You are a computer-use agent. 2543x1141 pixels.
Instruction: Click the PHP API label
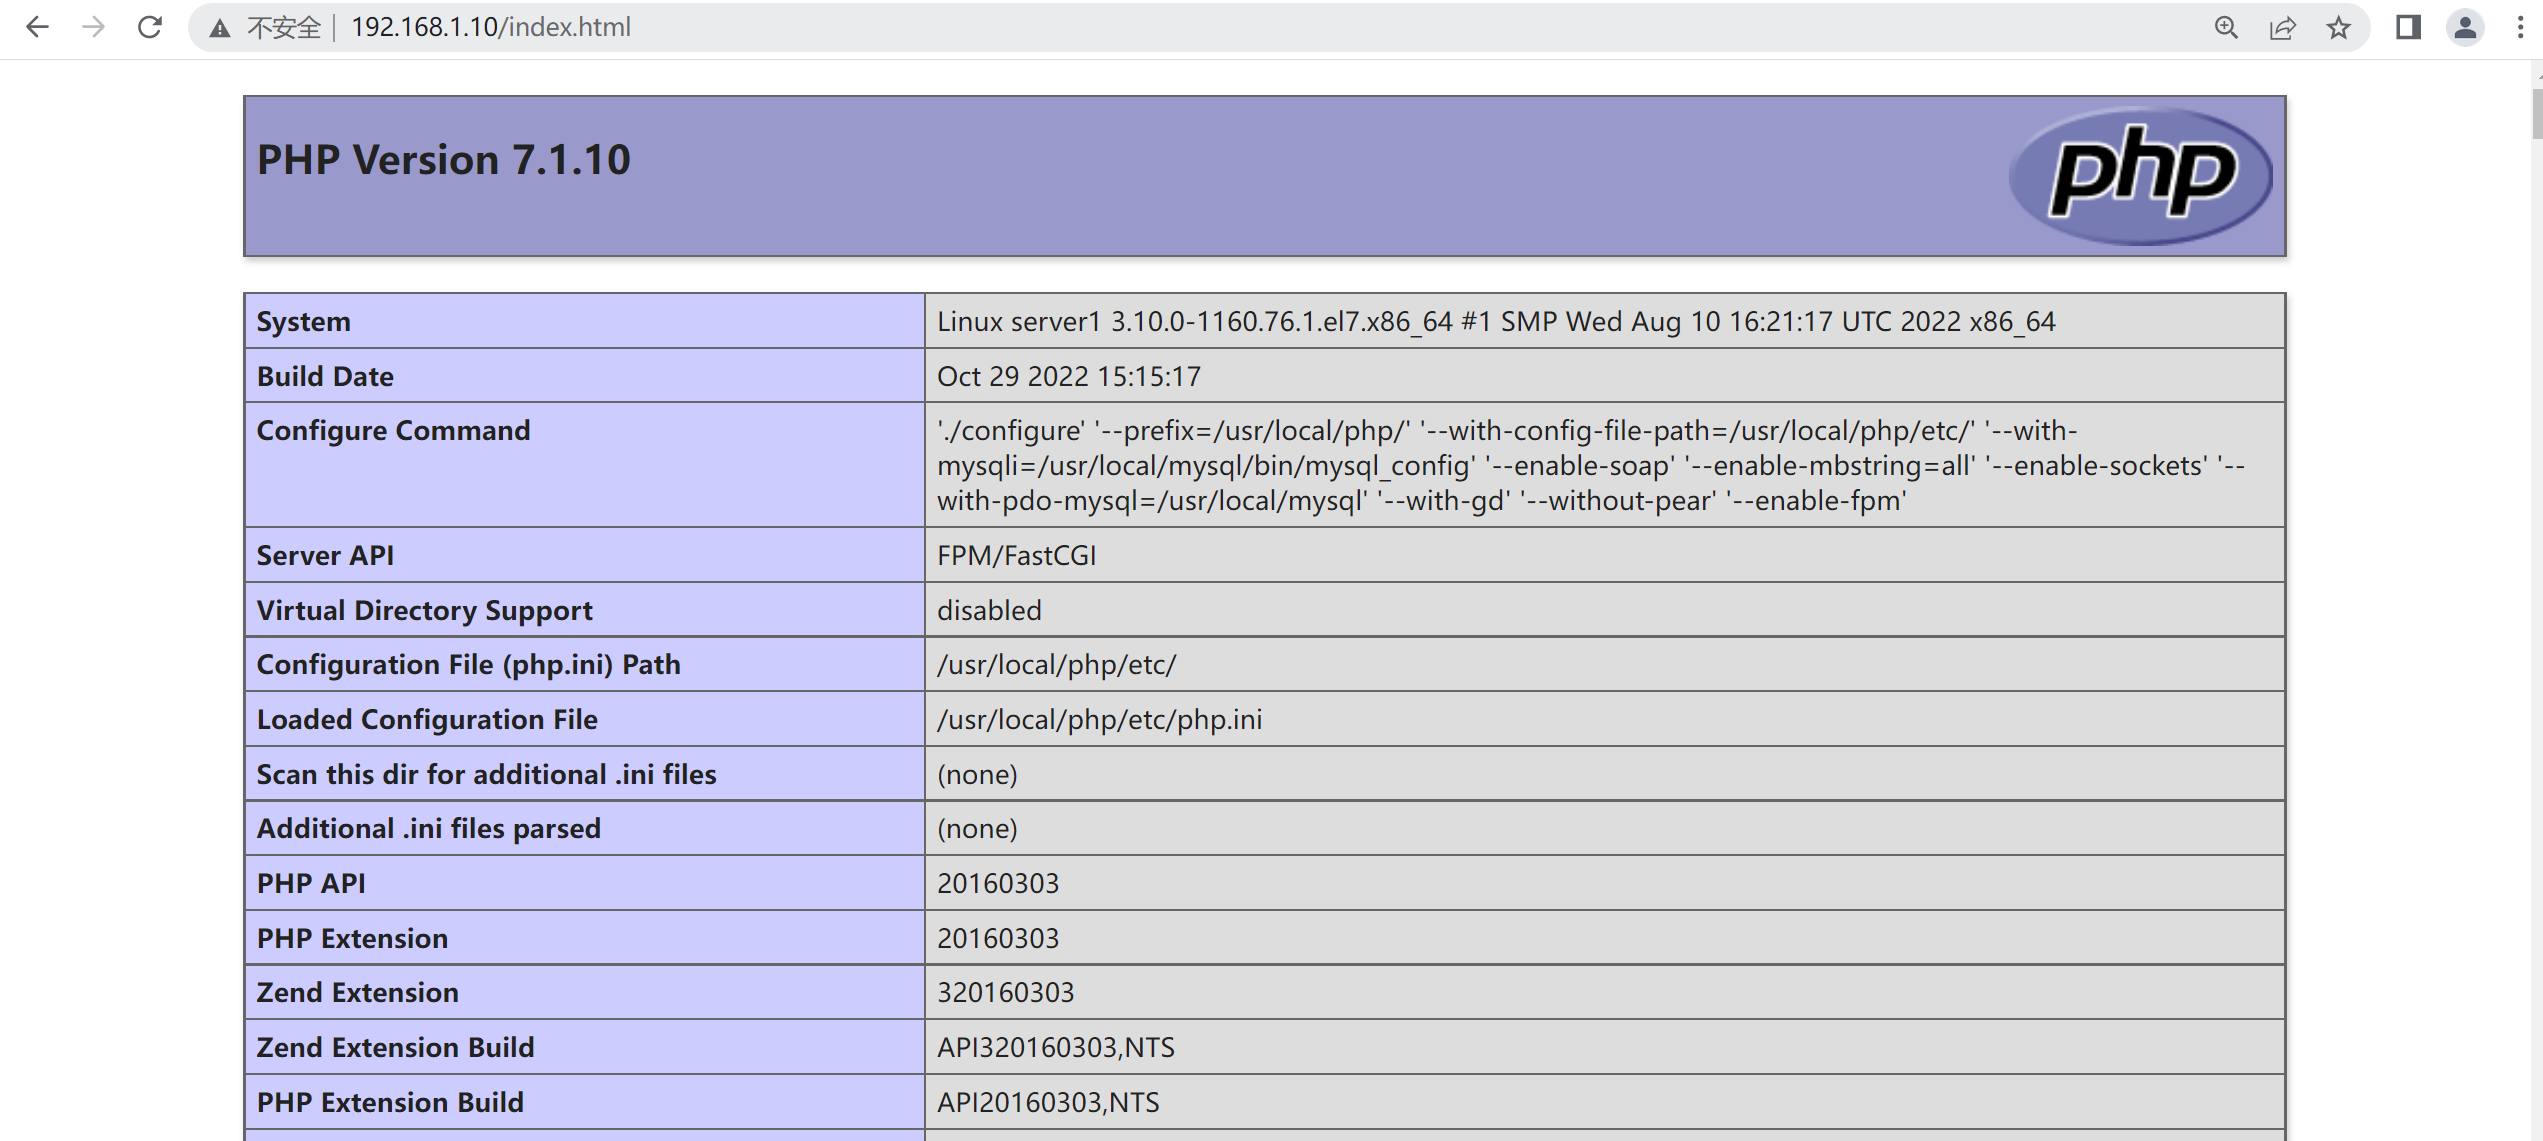pos(311,884)
